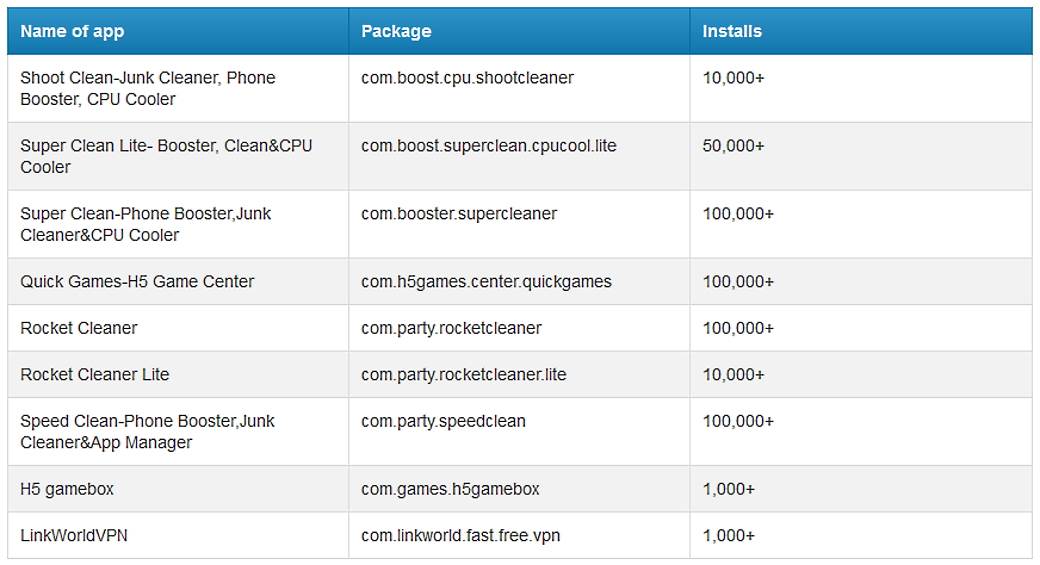
Task: Select the Quick Games-H5 Game Center entry
Action: 137,282
